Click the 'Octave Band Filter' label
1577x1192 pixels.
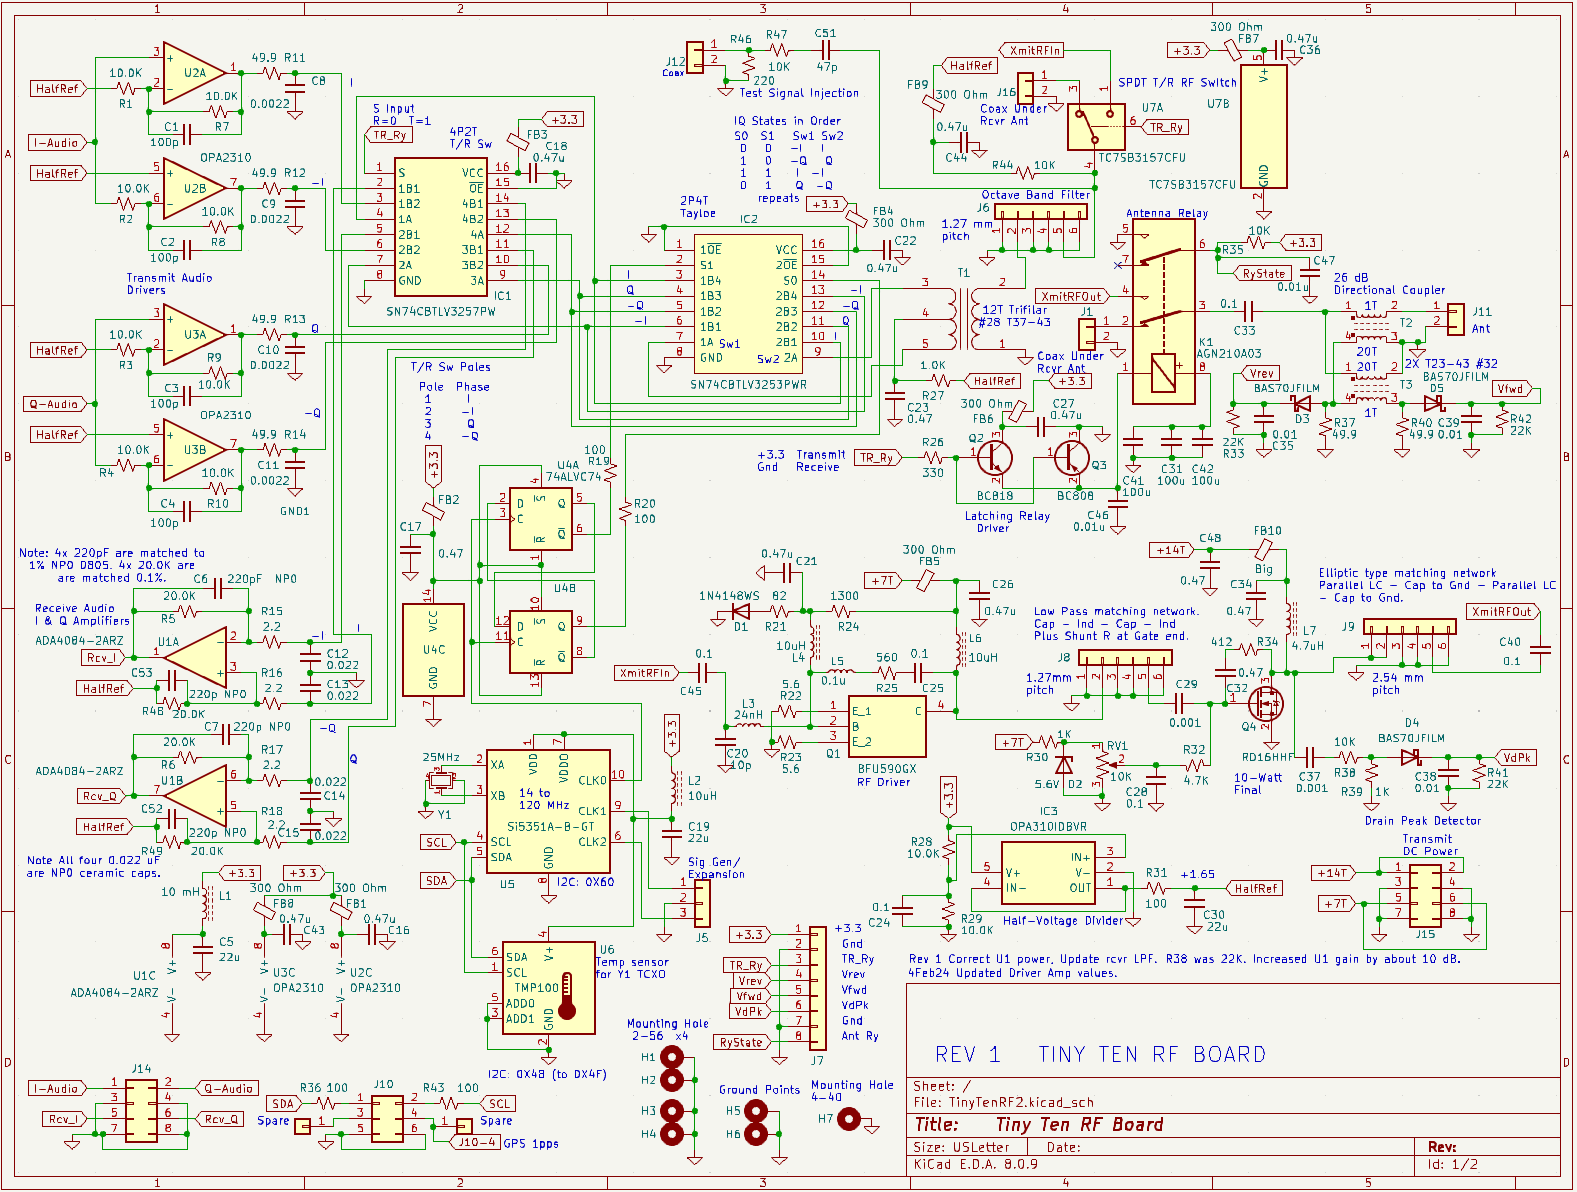(x=1035, y=195)
